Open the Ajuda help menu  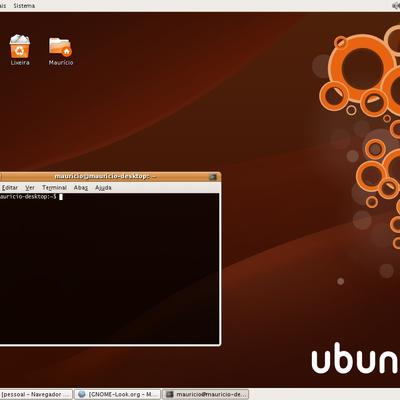tap(103, 188)
